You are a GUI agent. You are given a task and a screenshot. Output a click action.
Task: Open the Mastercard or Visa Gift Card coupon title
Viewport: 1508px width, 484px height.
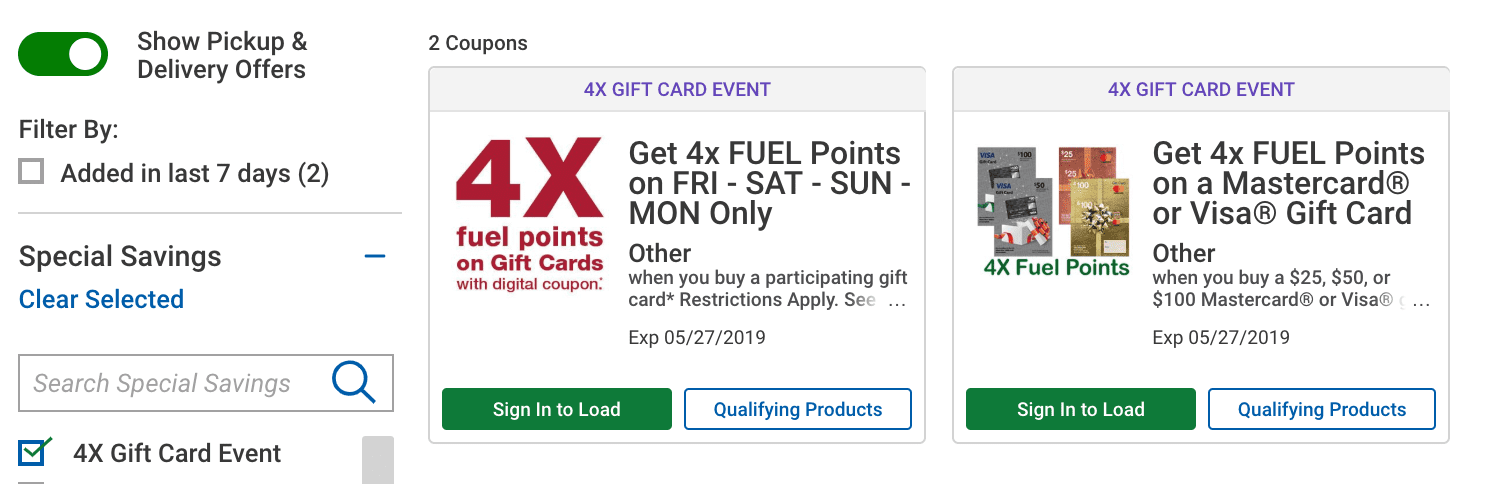tap(1289, 183)
